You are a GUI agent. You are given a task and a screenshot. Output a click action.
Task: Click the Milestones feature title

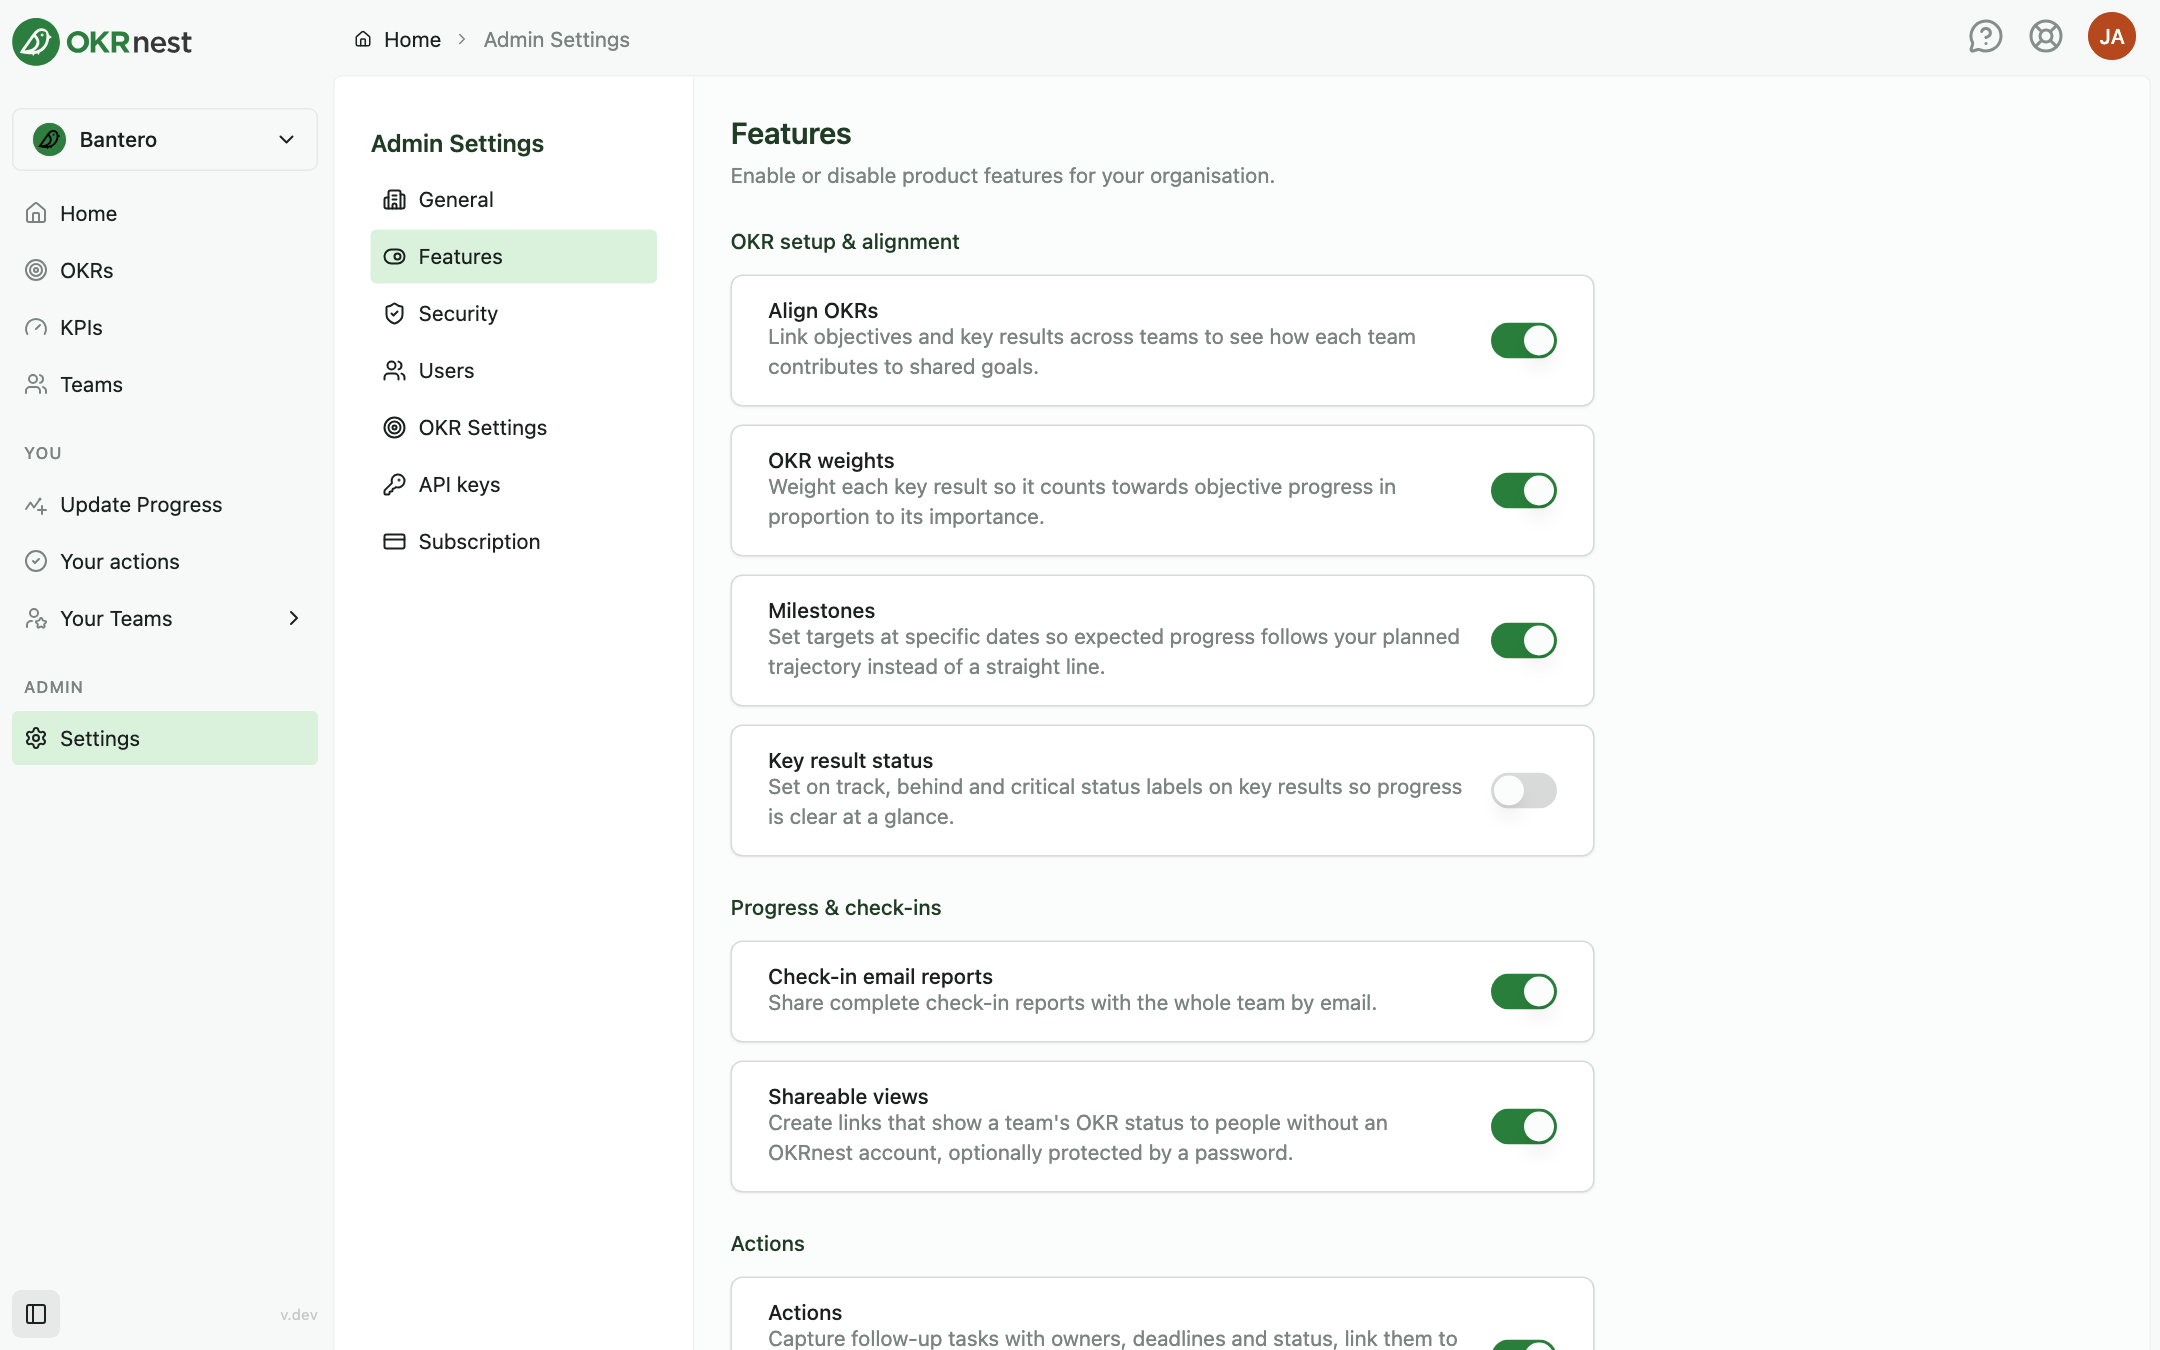point(821,610)
